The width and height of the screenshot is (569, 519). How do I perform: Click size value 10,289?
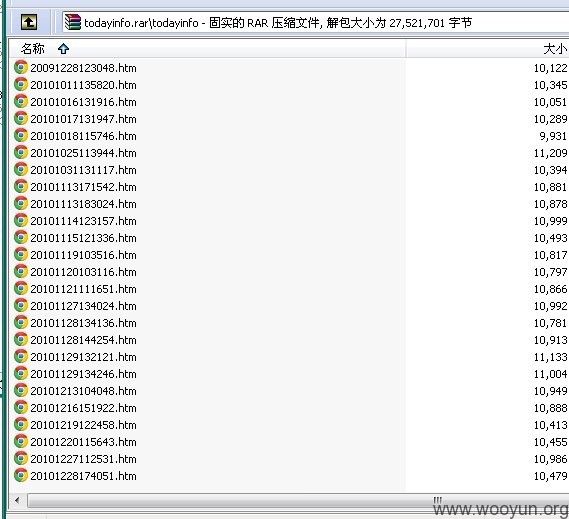550,119
